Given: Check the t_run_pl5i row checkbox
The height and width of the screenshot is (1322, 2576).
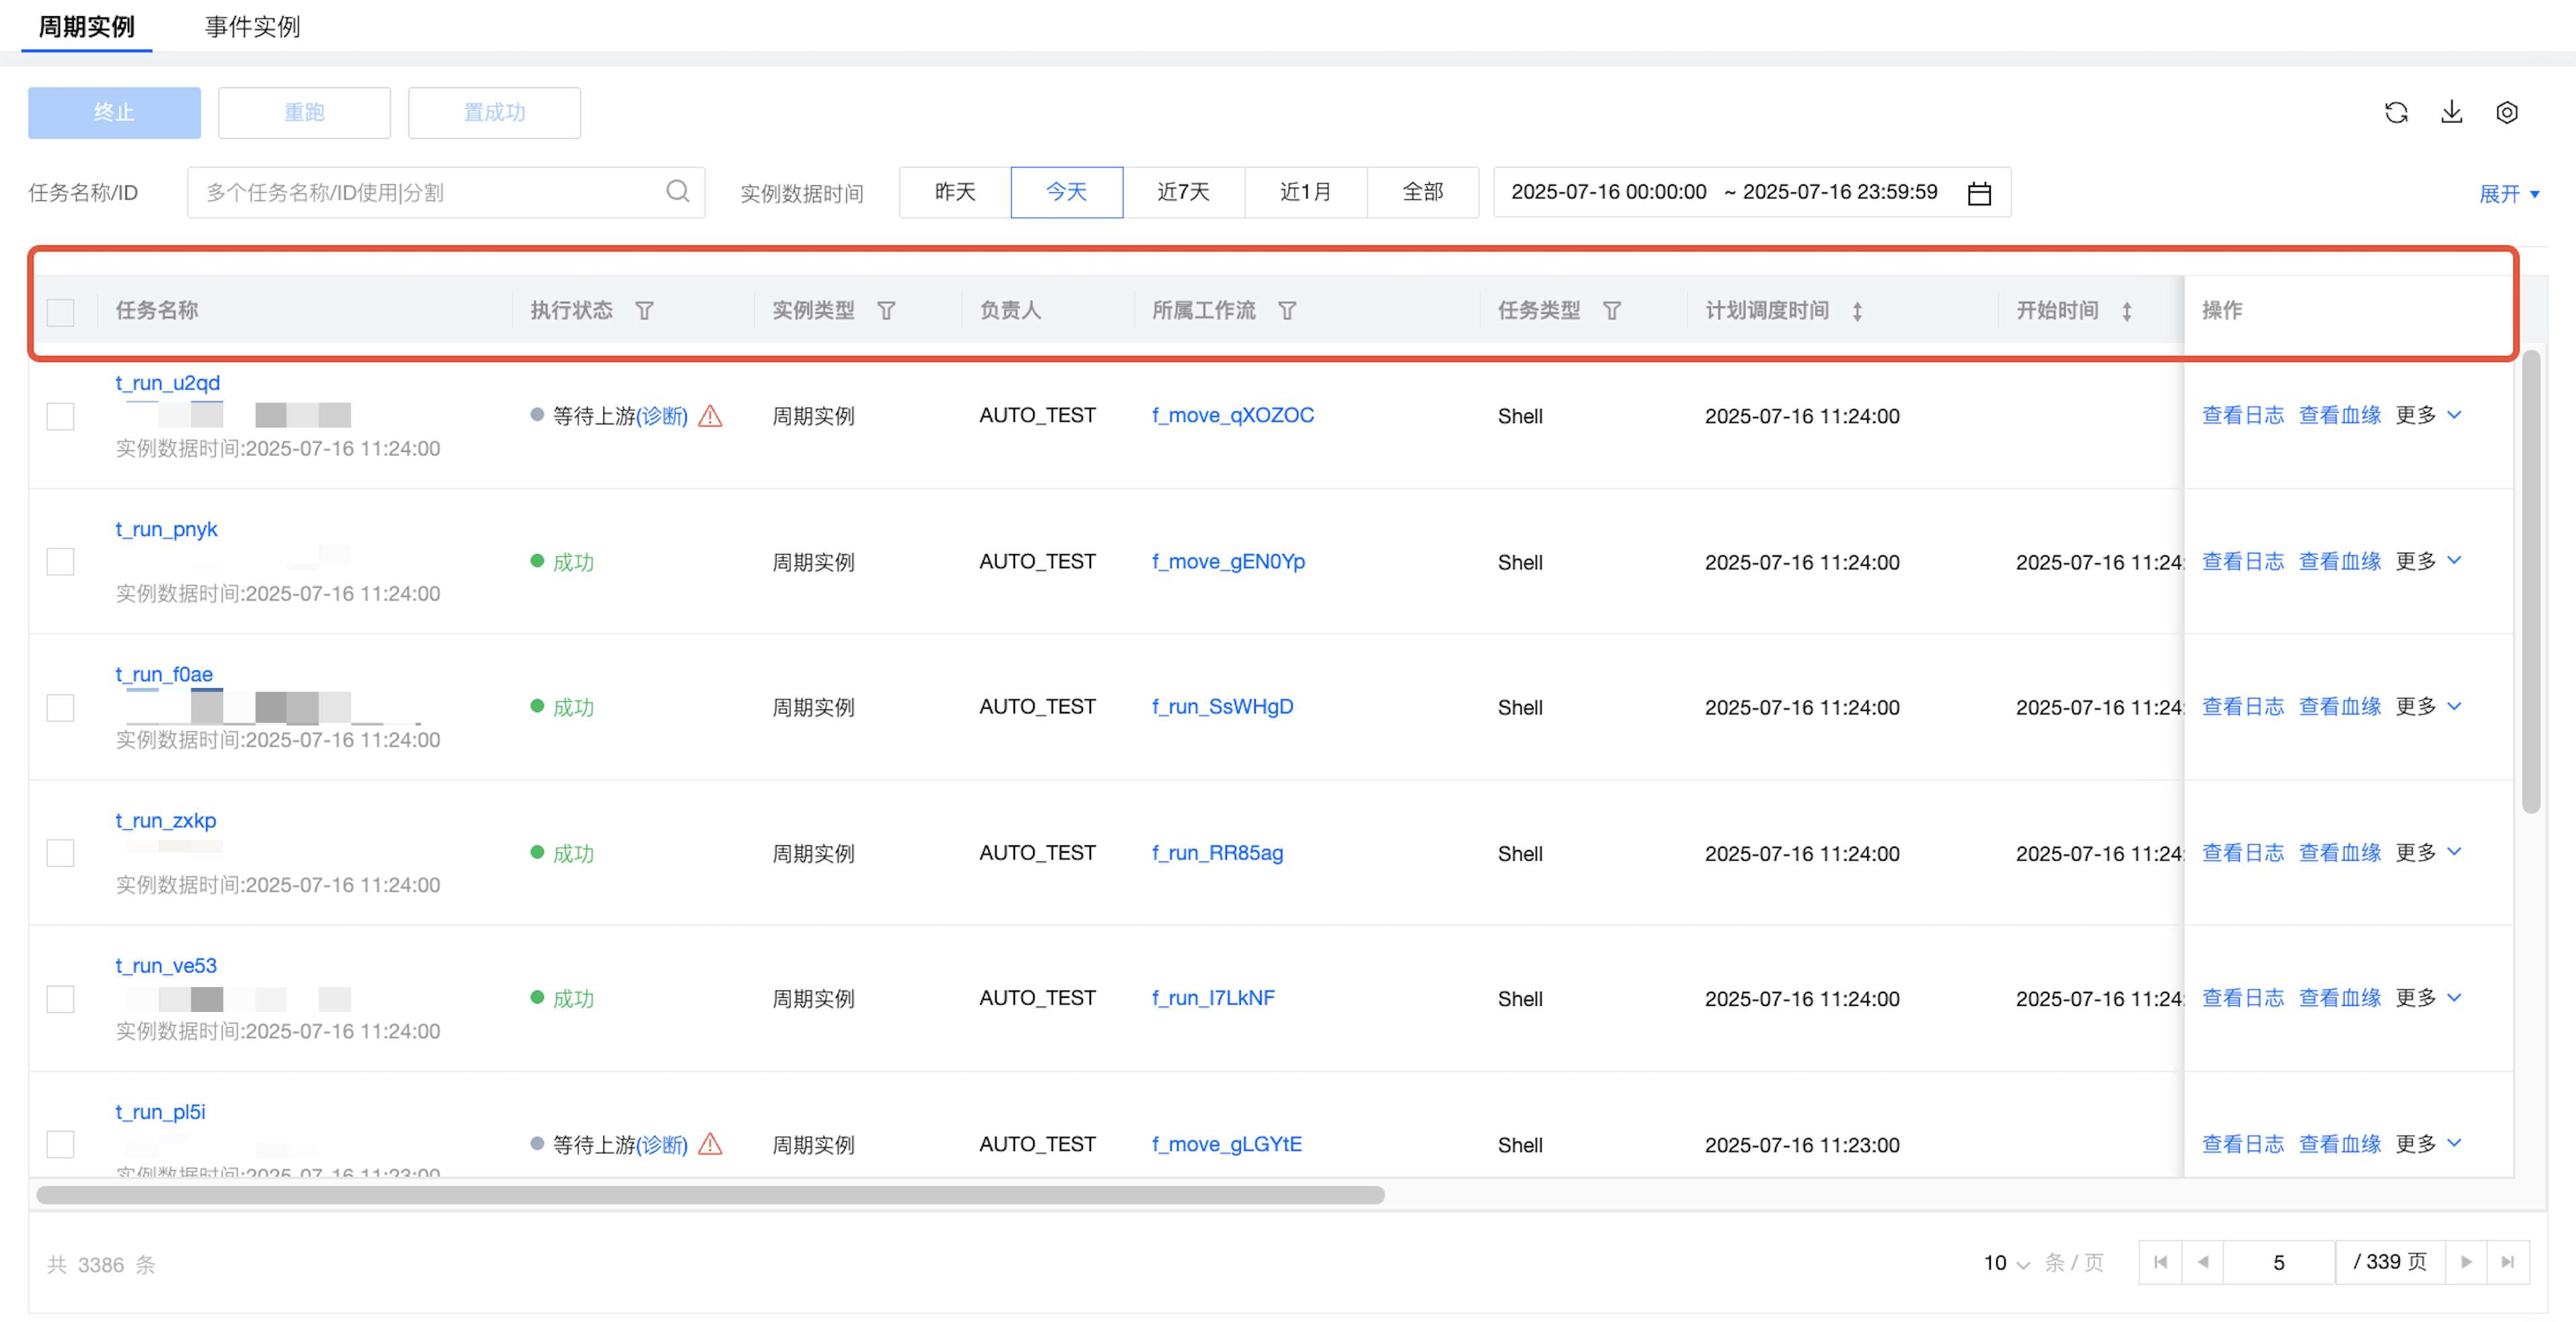Looking at the screenshot, I should (x=61, y=1144).
